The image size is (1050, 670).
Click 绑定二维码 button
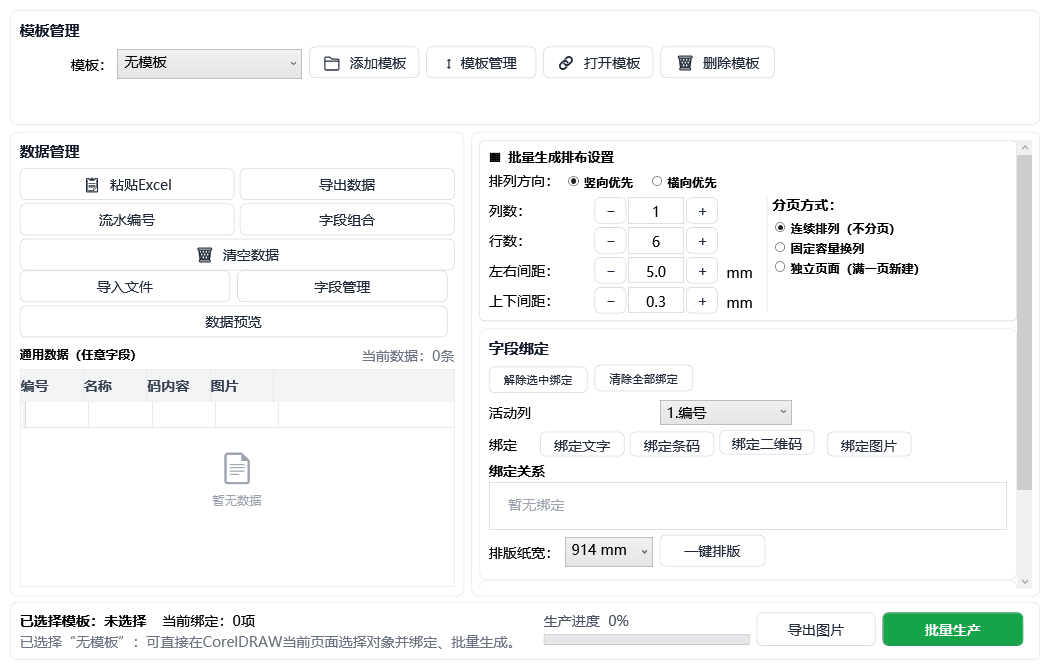(x=767, y=444)
